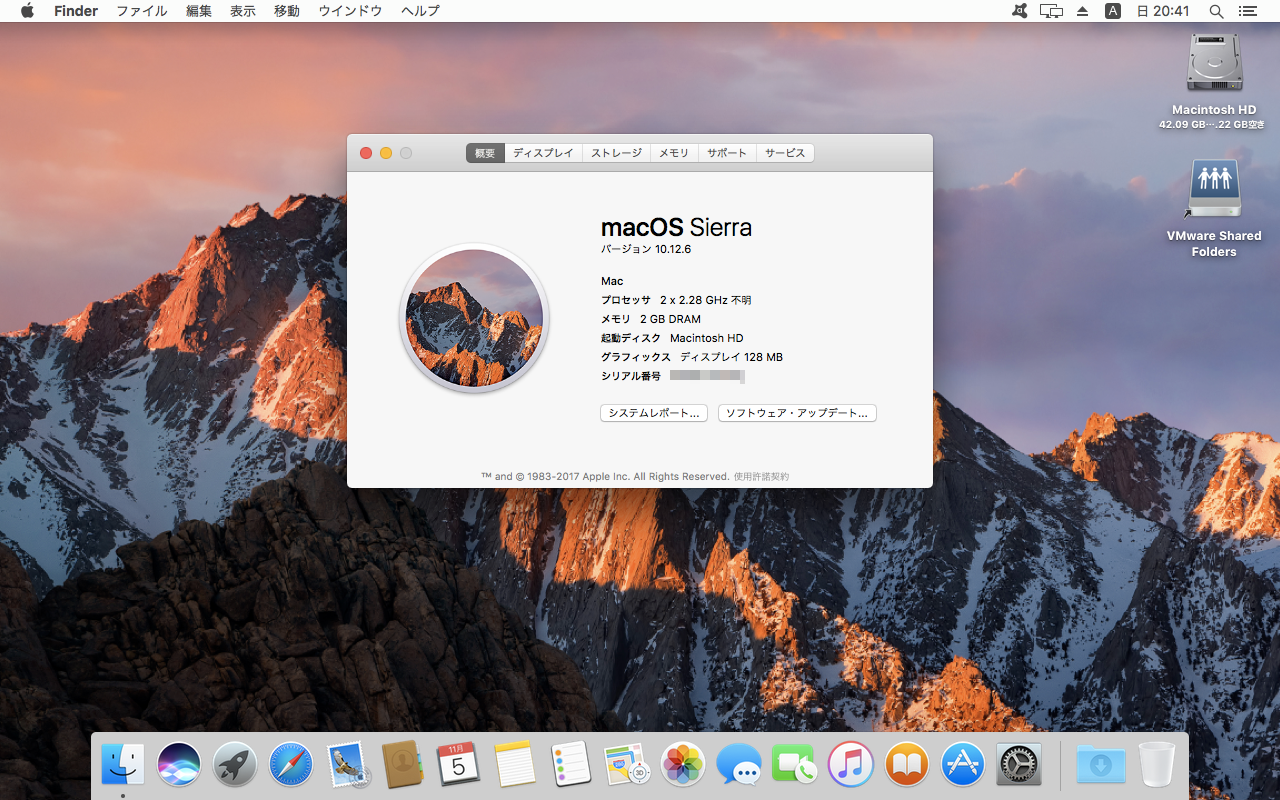Open Messages speech bubble icon
Screen dimensions: 1280x800
point(739,765)
